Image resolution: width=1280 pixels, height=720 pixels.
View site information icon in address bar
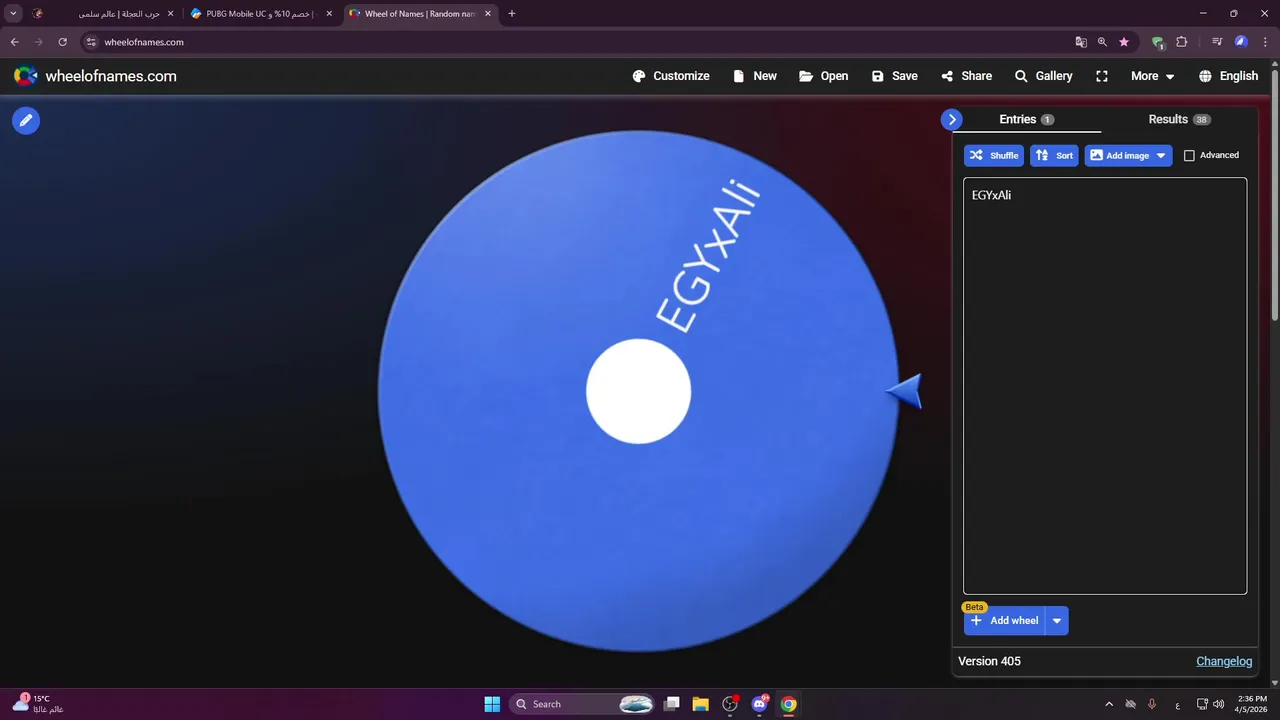[x=91, y=42]
